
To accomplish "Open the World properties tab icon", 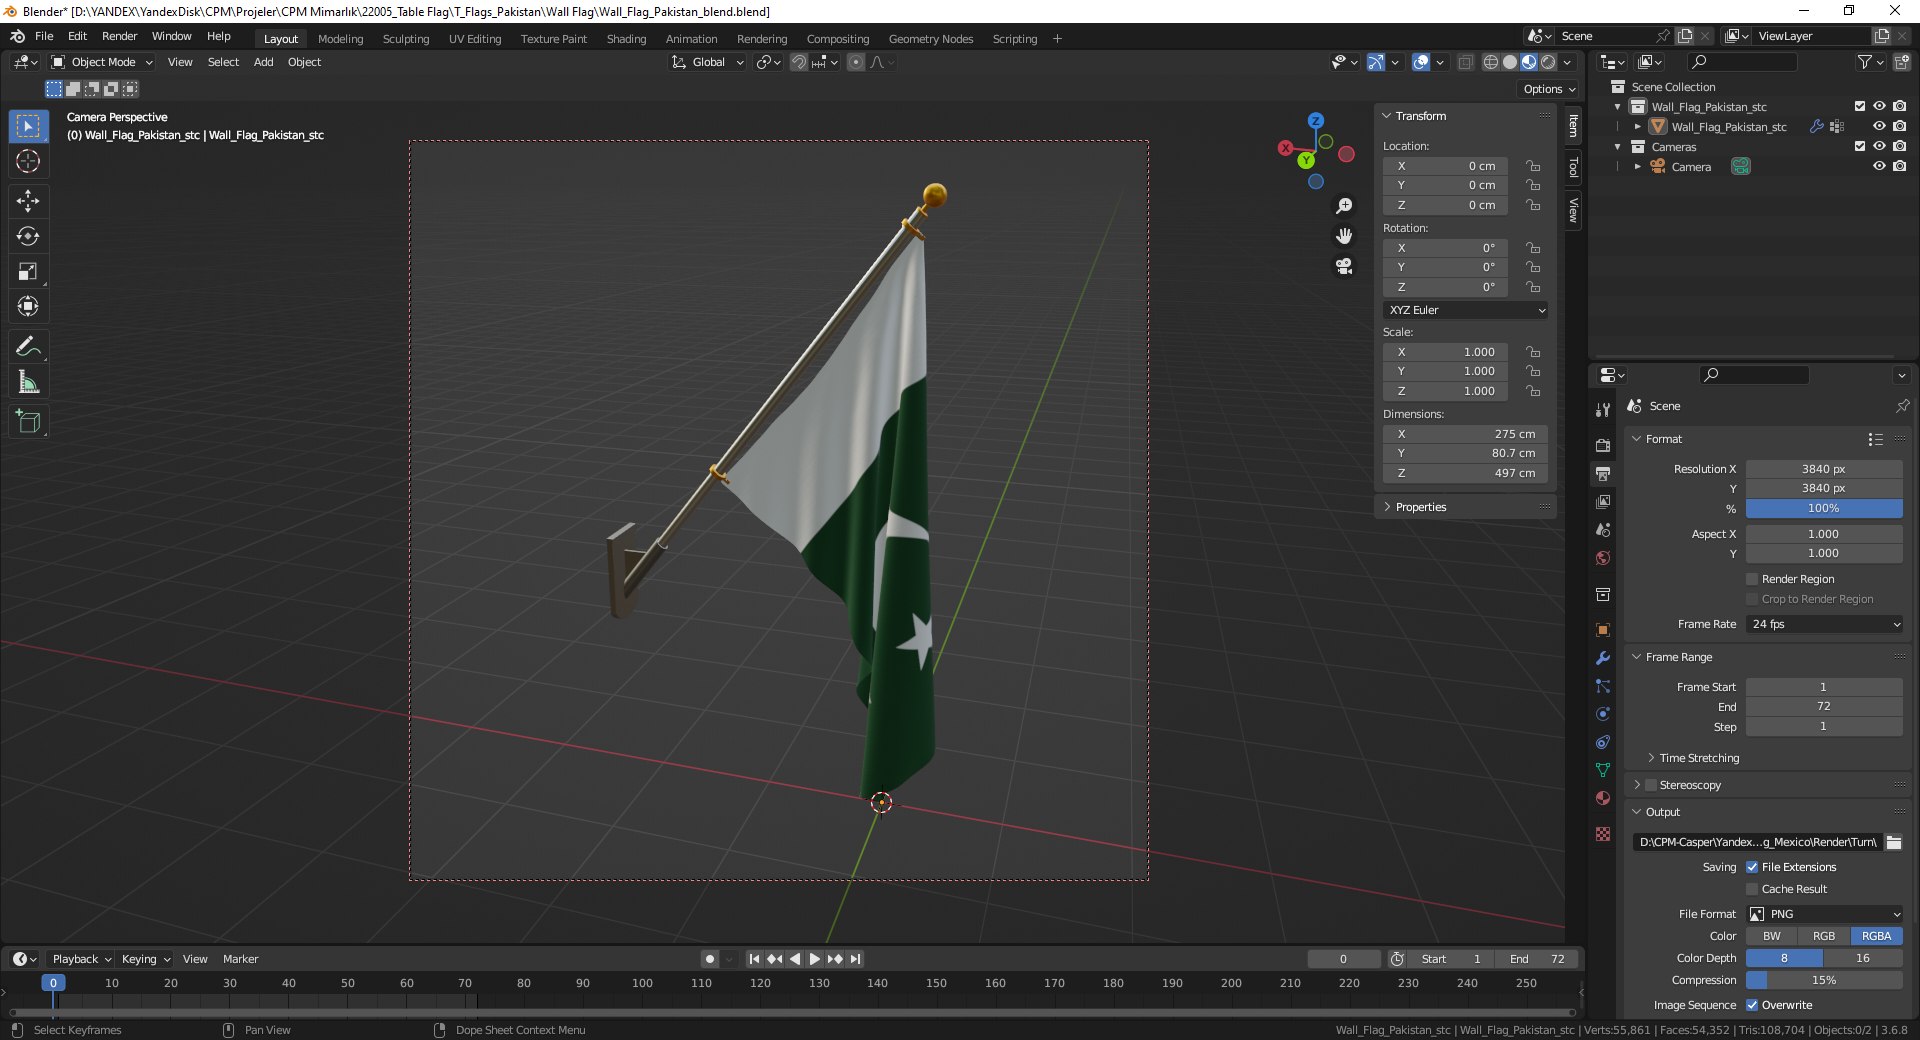I will click(x=1603, y=557).
